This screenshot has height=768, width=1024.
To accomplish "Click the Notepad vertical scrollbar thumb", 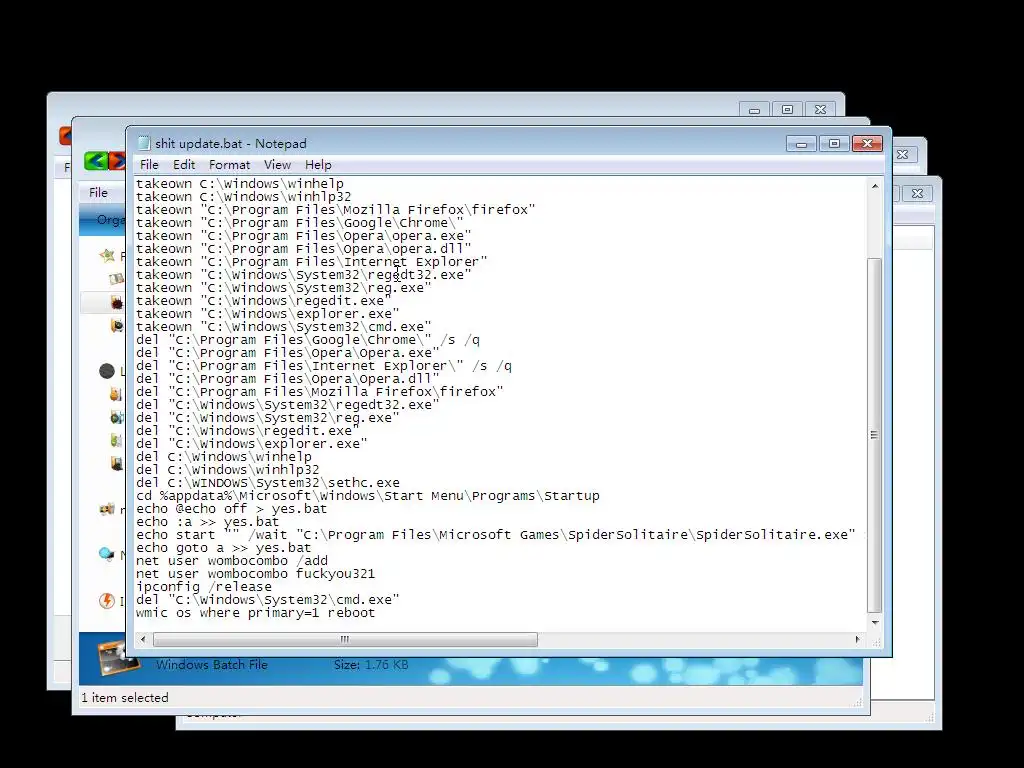I will [875, 435].
